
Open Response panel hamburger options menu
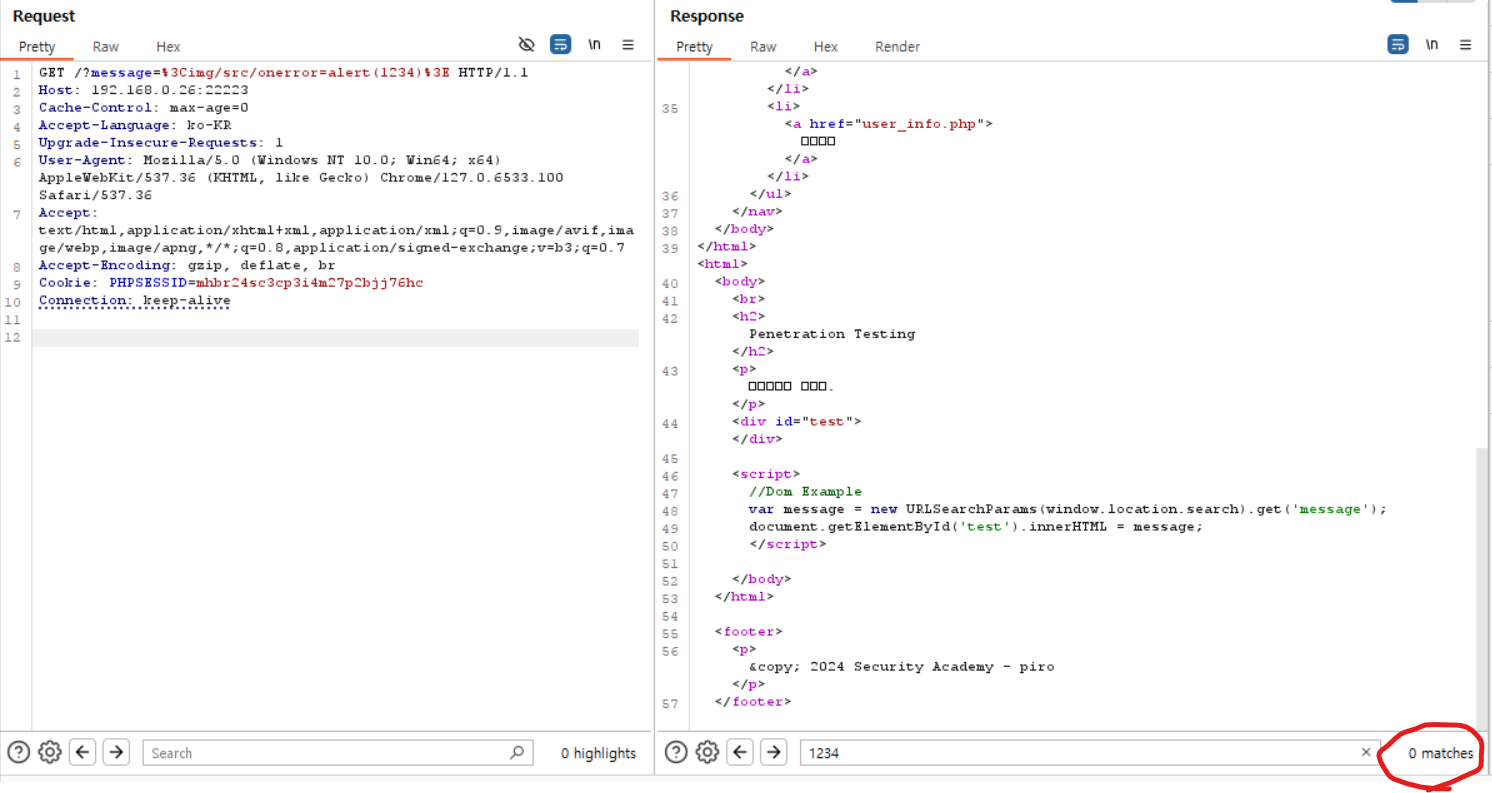click(1466, 44)
